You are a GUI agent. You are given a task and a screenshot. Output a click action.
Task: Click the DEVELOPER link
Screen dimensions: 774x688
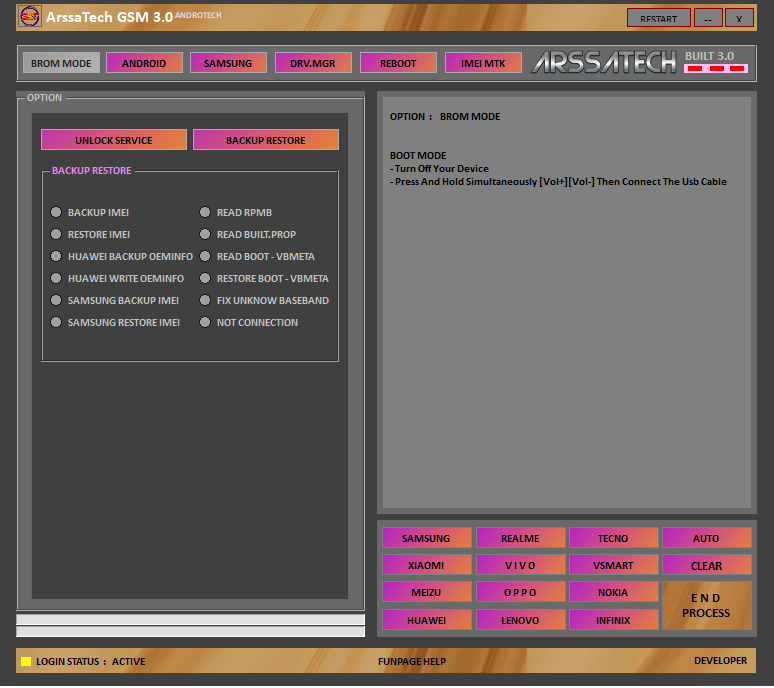coord(720,661)
